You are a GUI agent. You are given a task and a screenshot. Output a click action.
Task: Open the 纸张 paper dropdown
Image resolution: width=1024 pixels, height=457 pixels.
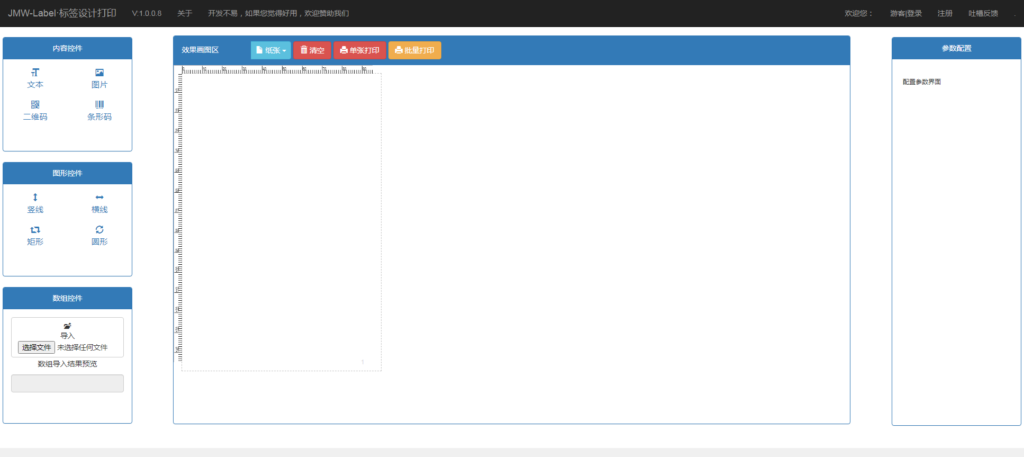pos(270,50)
